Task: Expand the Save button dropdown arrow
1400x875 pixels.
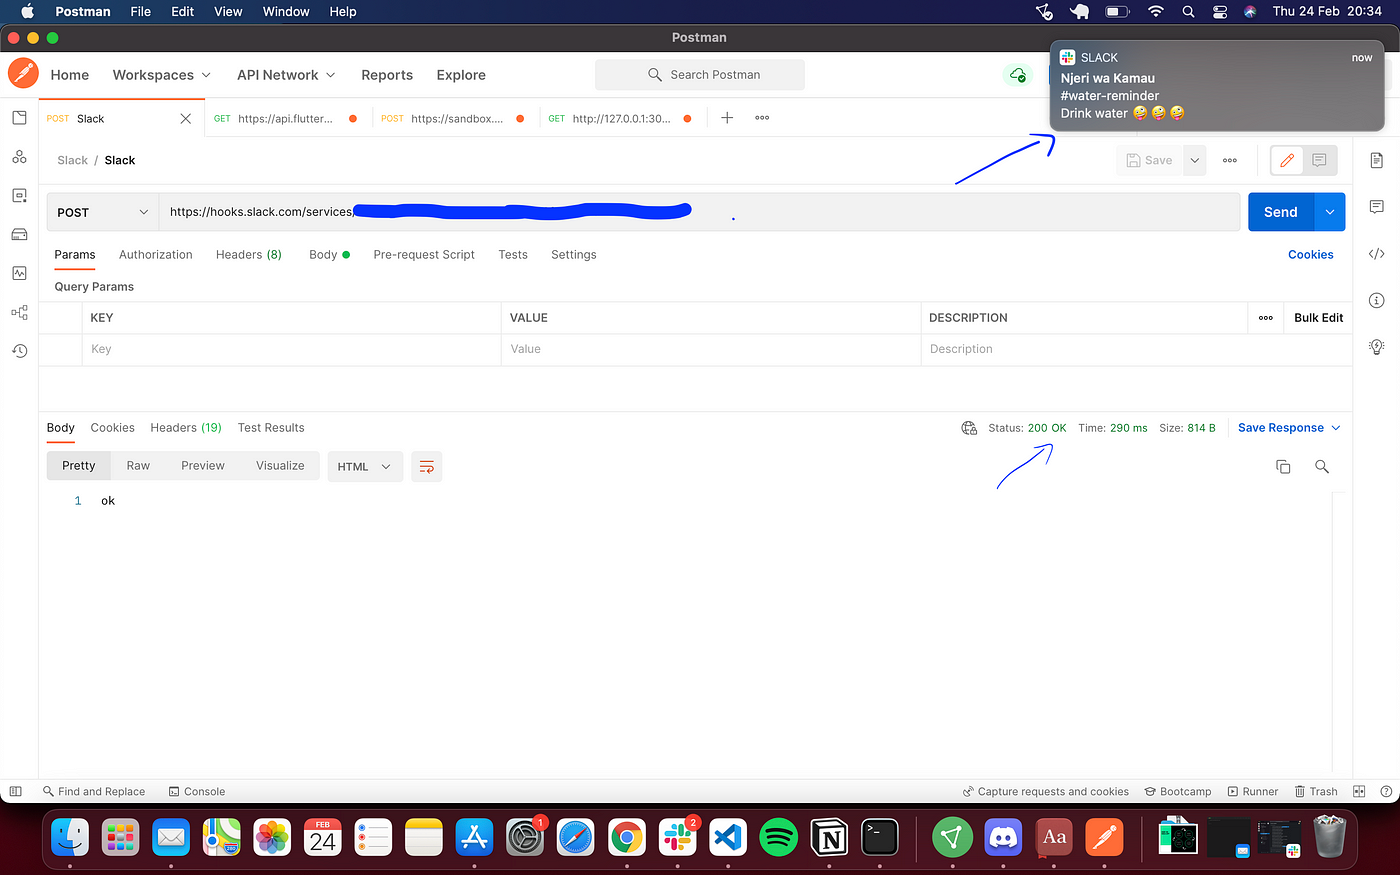Action: click(1194, 160)
